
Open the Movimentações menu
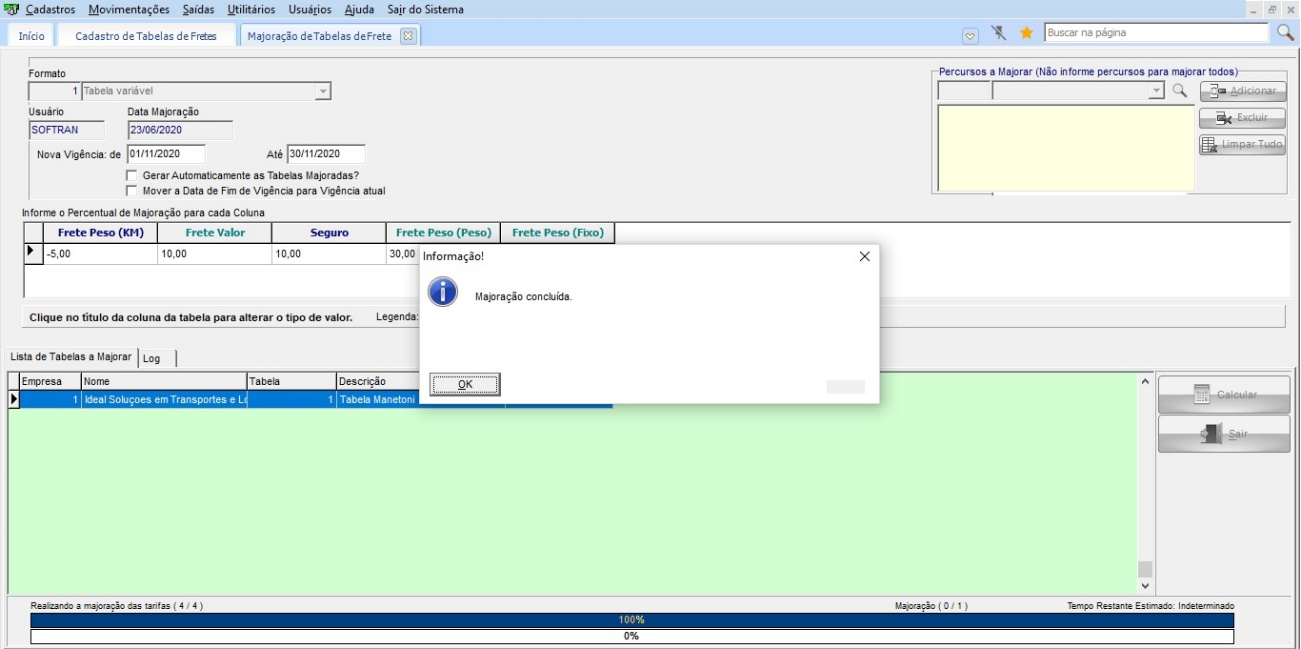(129, 9)
